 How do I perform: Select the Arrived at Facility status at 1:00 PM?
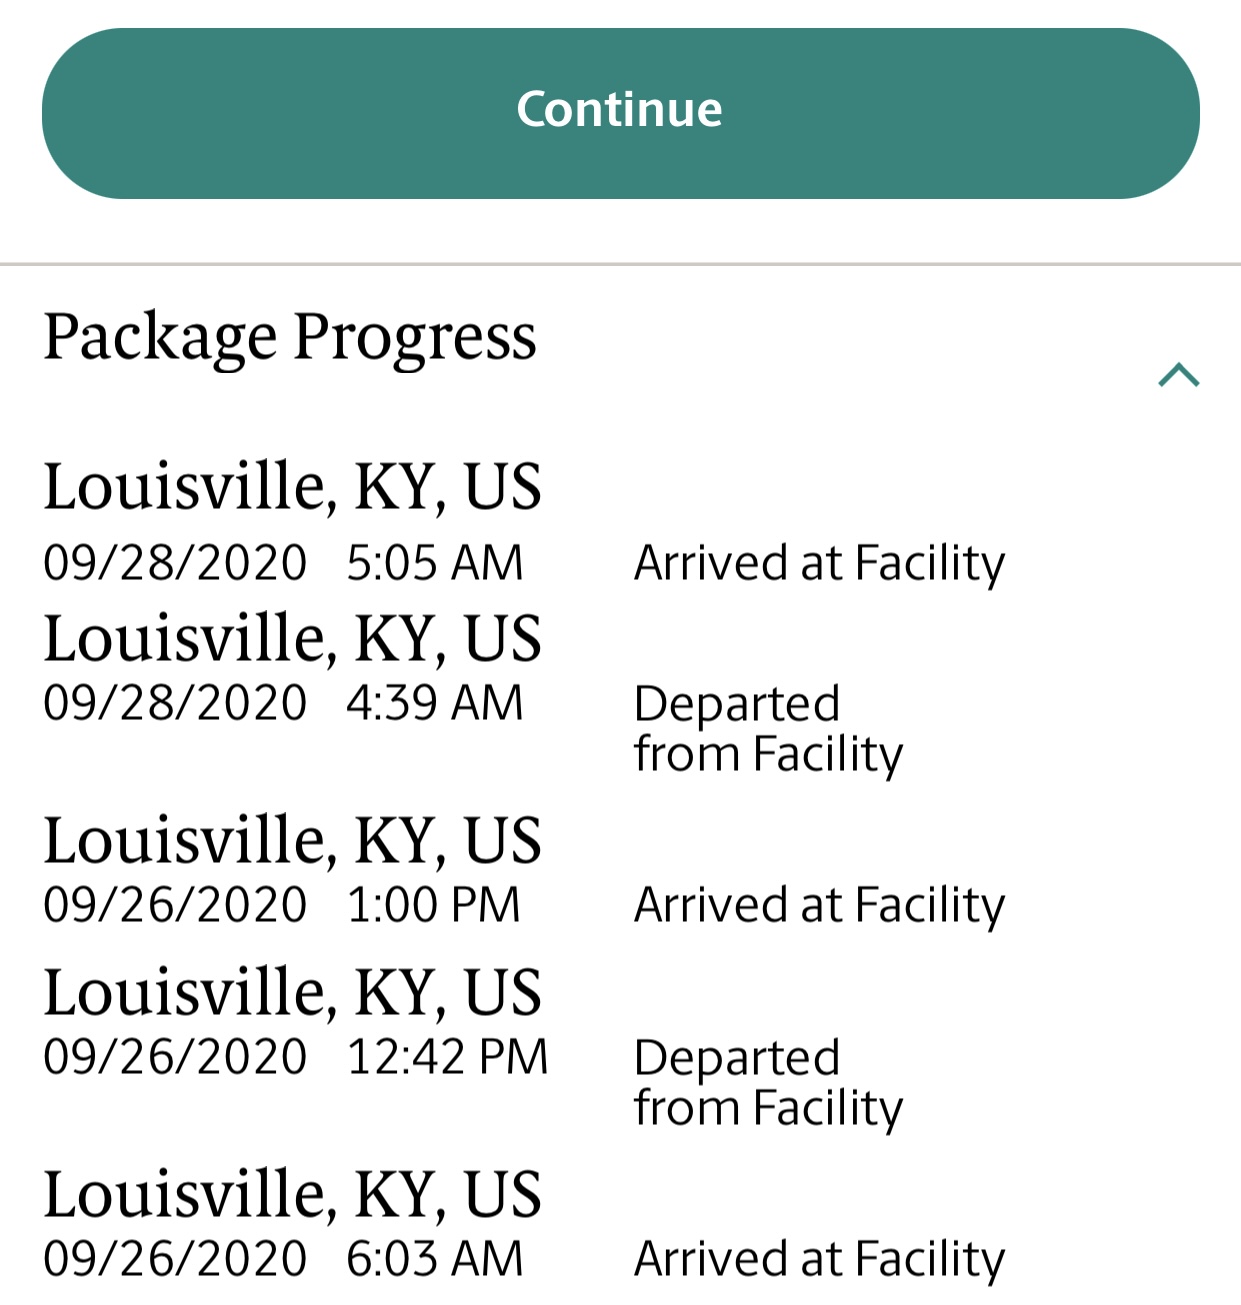[x=819, y=905]
